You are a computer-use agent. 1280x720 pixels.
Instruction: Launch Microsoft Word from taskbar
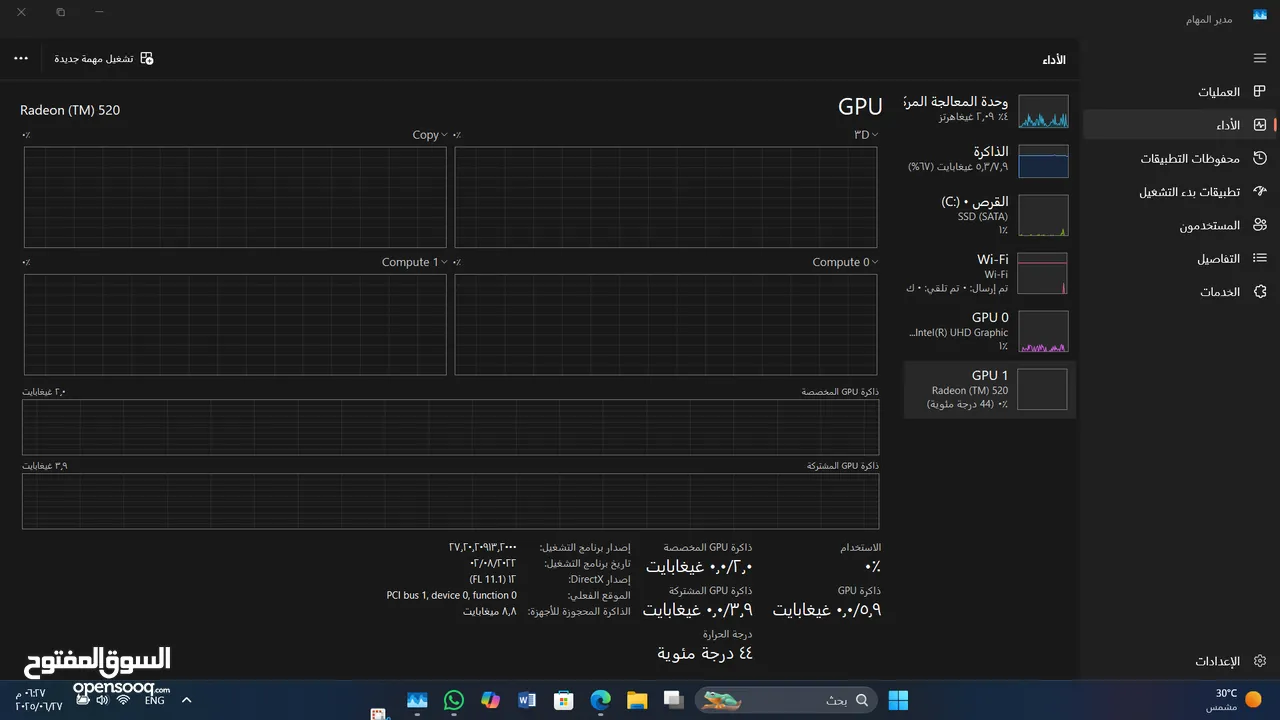(527, 700)
